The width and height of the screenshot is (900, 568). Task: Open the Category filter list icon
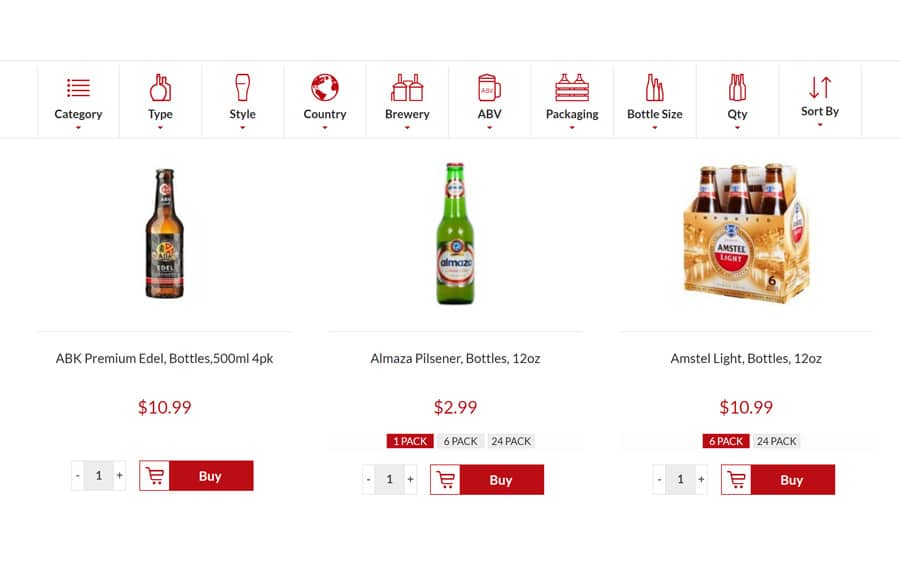pos(78,88)
